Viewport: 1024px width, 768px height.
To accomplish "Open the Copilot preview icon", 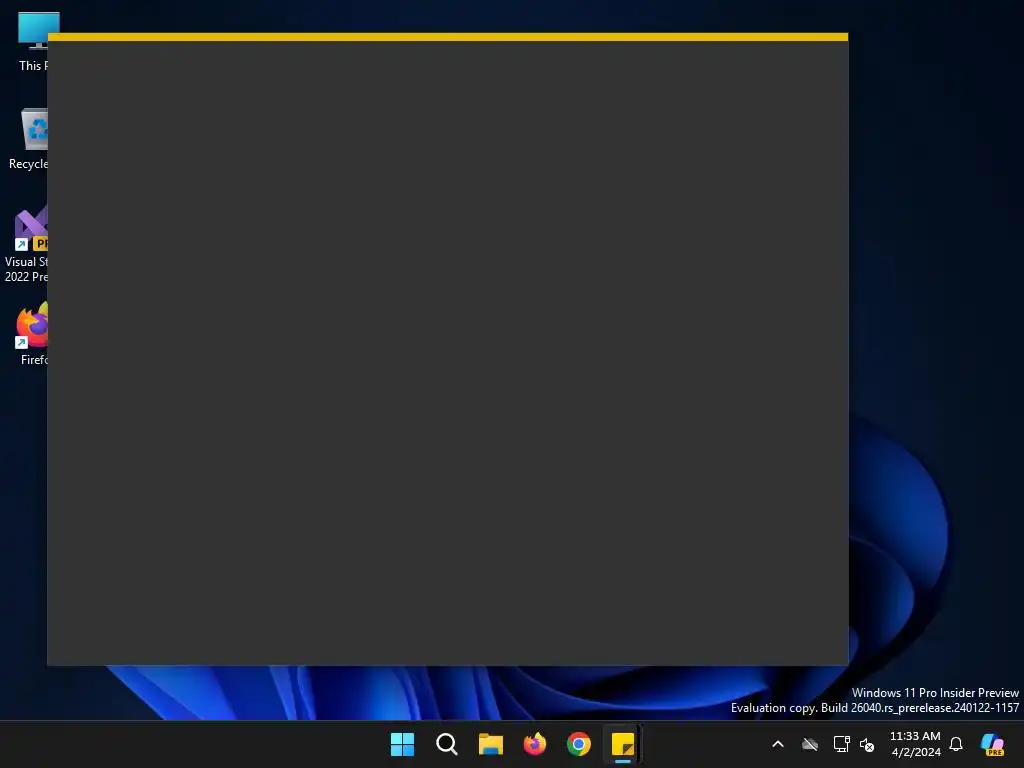I will point(992,744).
